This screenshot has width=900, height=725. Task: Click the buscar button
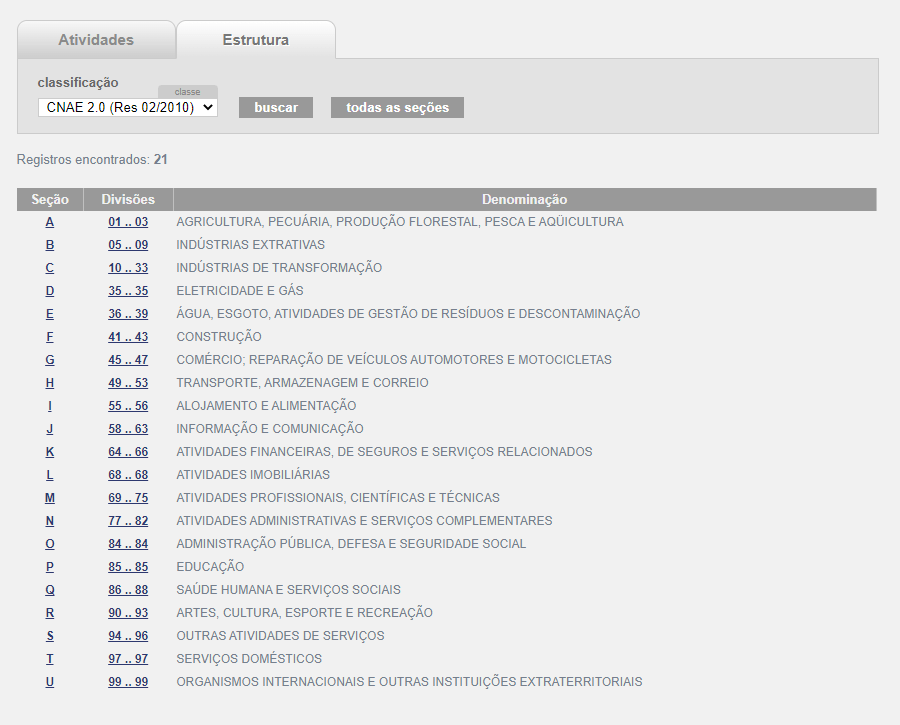pyautogui.click(x=276, y=107)
